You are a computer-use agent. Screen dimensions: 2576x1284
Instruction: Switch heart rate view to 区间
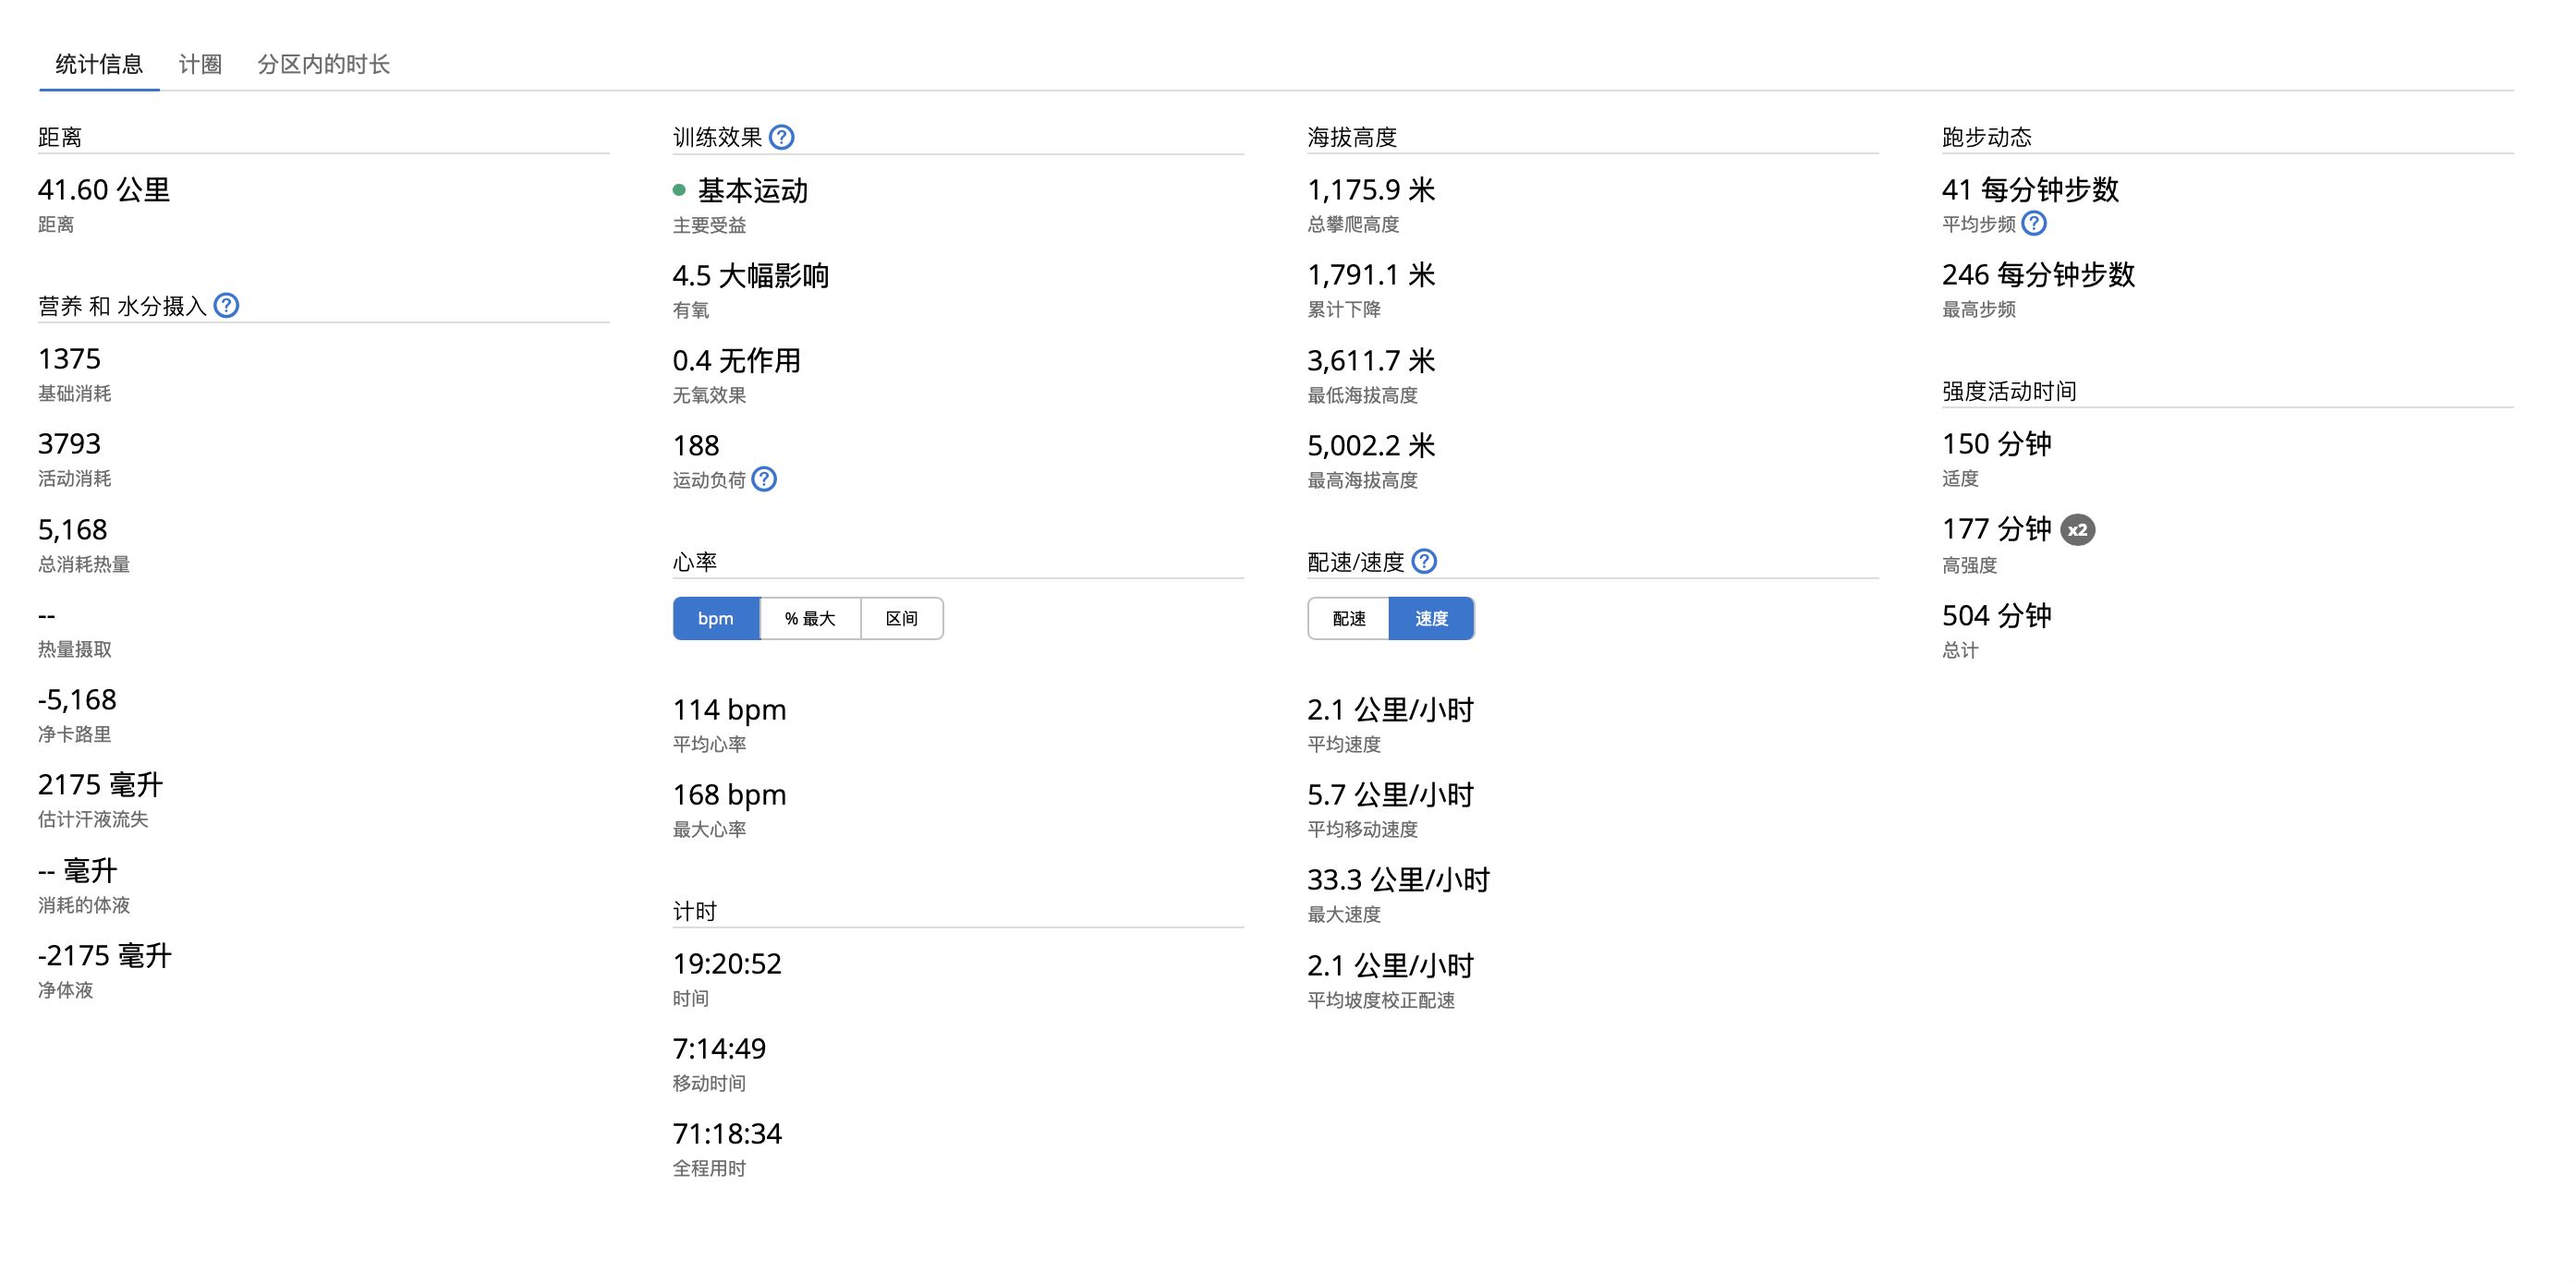click(901, 618)
